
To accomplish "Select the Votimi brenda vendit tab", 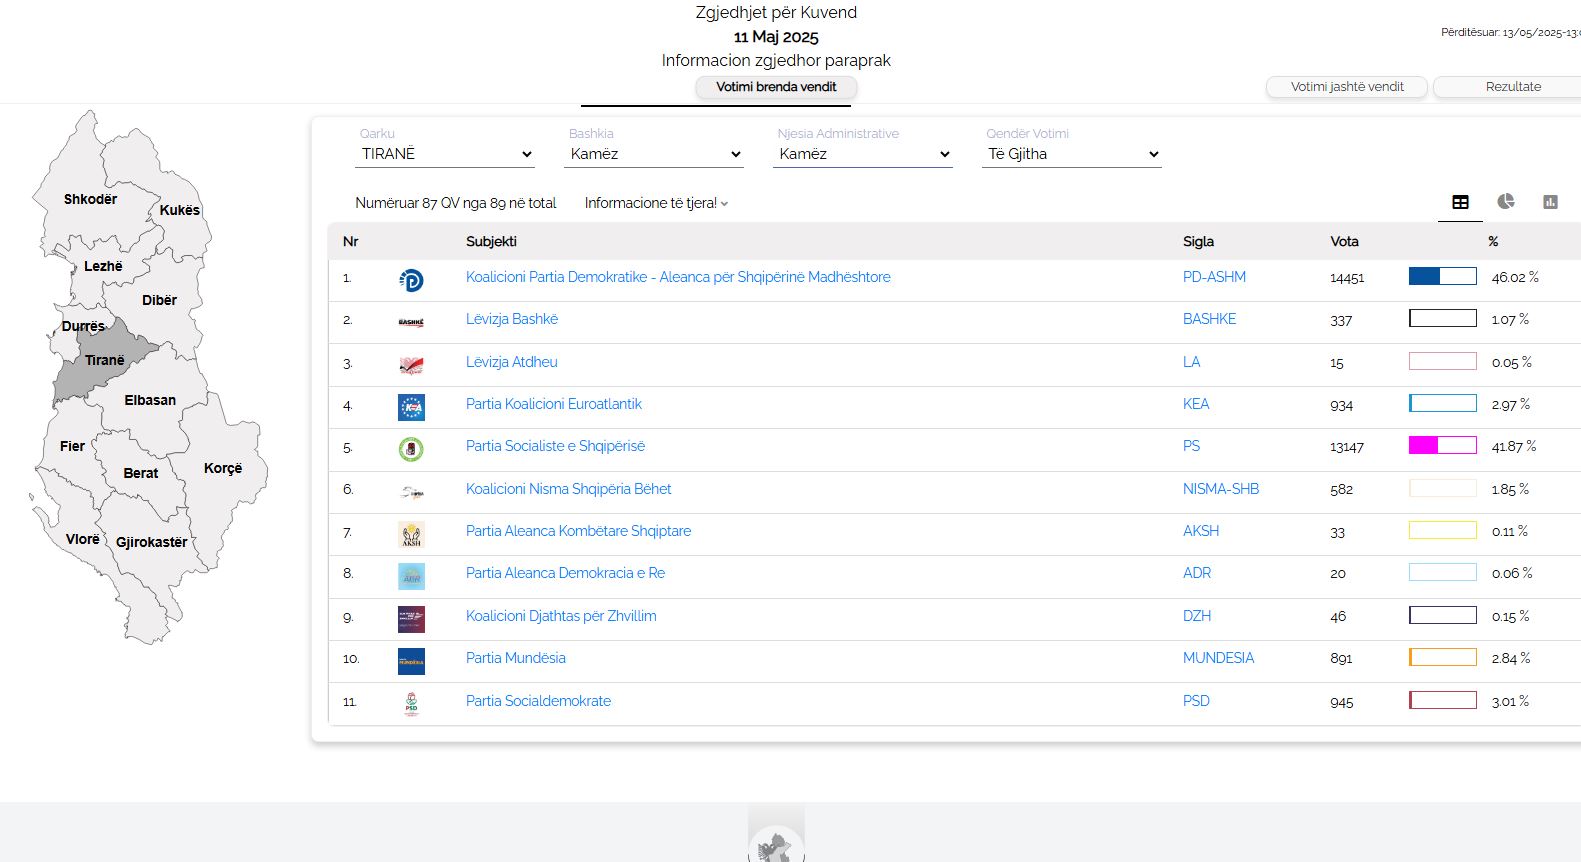I will point(776,87).
